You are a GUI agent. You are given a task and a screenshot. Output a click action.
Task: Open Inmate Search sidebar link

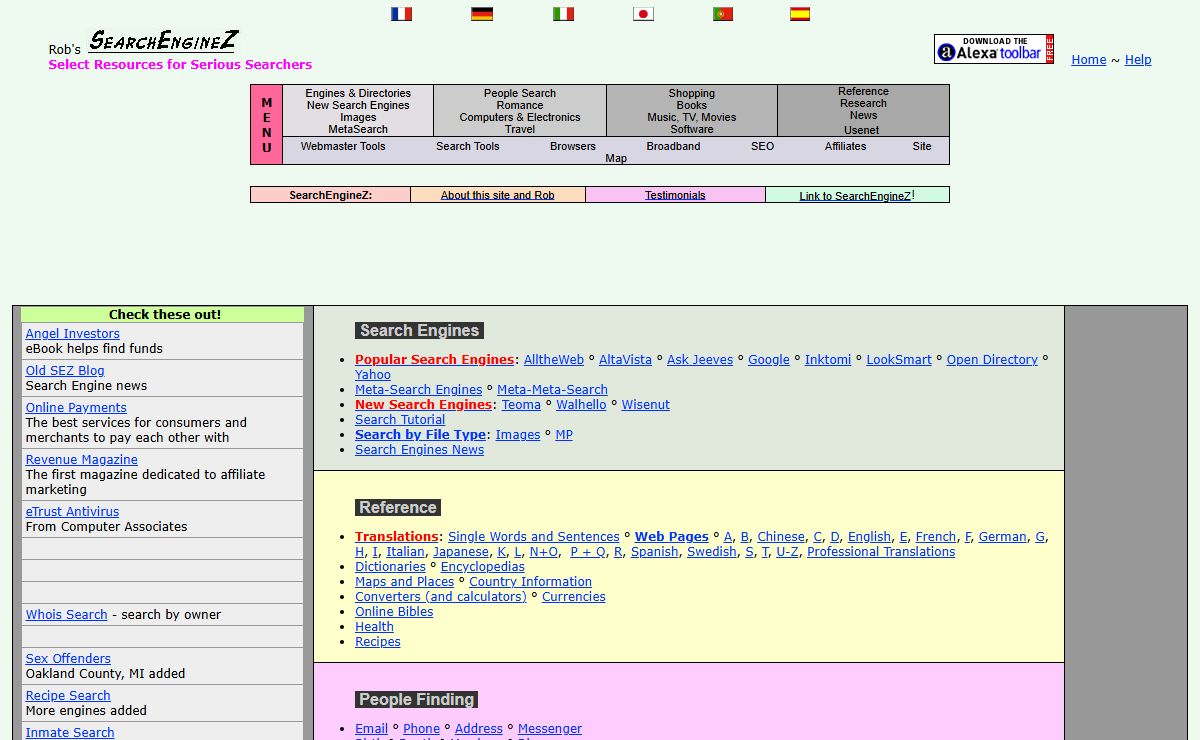[70, 732]
